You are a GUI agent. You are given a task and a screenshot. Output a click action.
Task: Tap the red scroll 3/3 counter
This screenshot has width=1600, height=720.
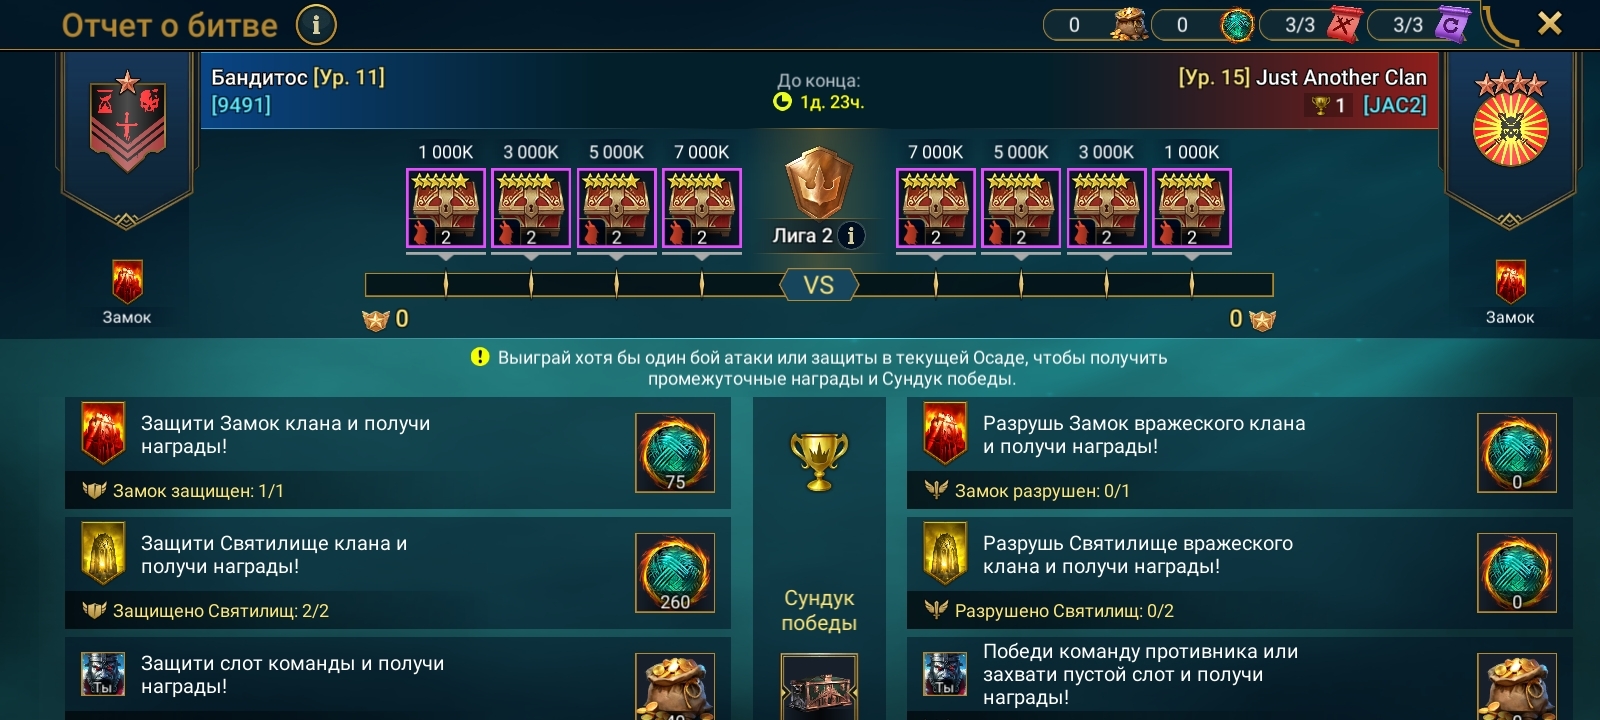point(1311,25)
